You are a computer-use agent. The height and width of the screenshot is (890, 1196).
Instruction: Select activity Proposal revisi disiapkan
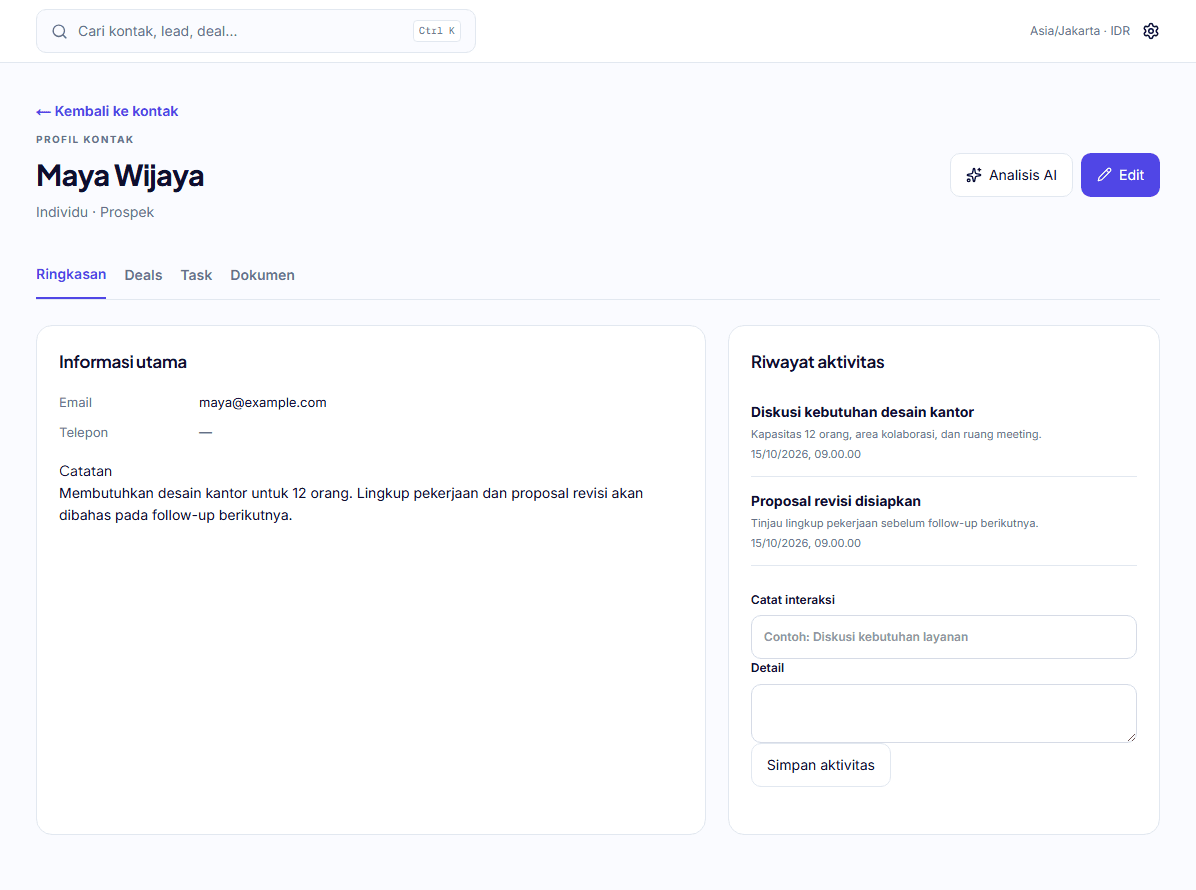coord(835,501)
